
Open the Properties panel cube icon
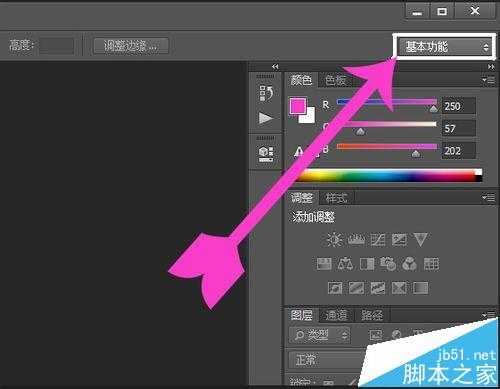[266, 154]
